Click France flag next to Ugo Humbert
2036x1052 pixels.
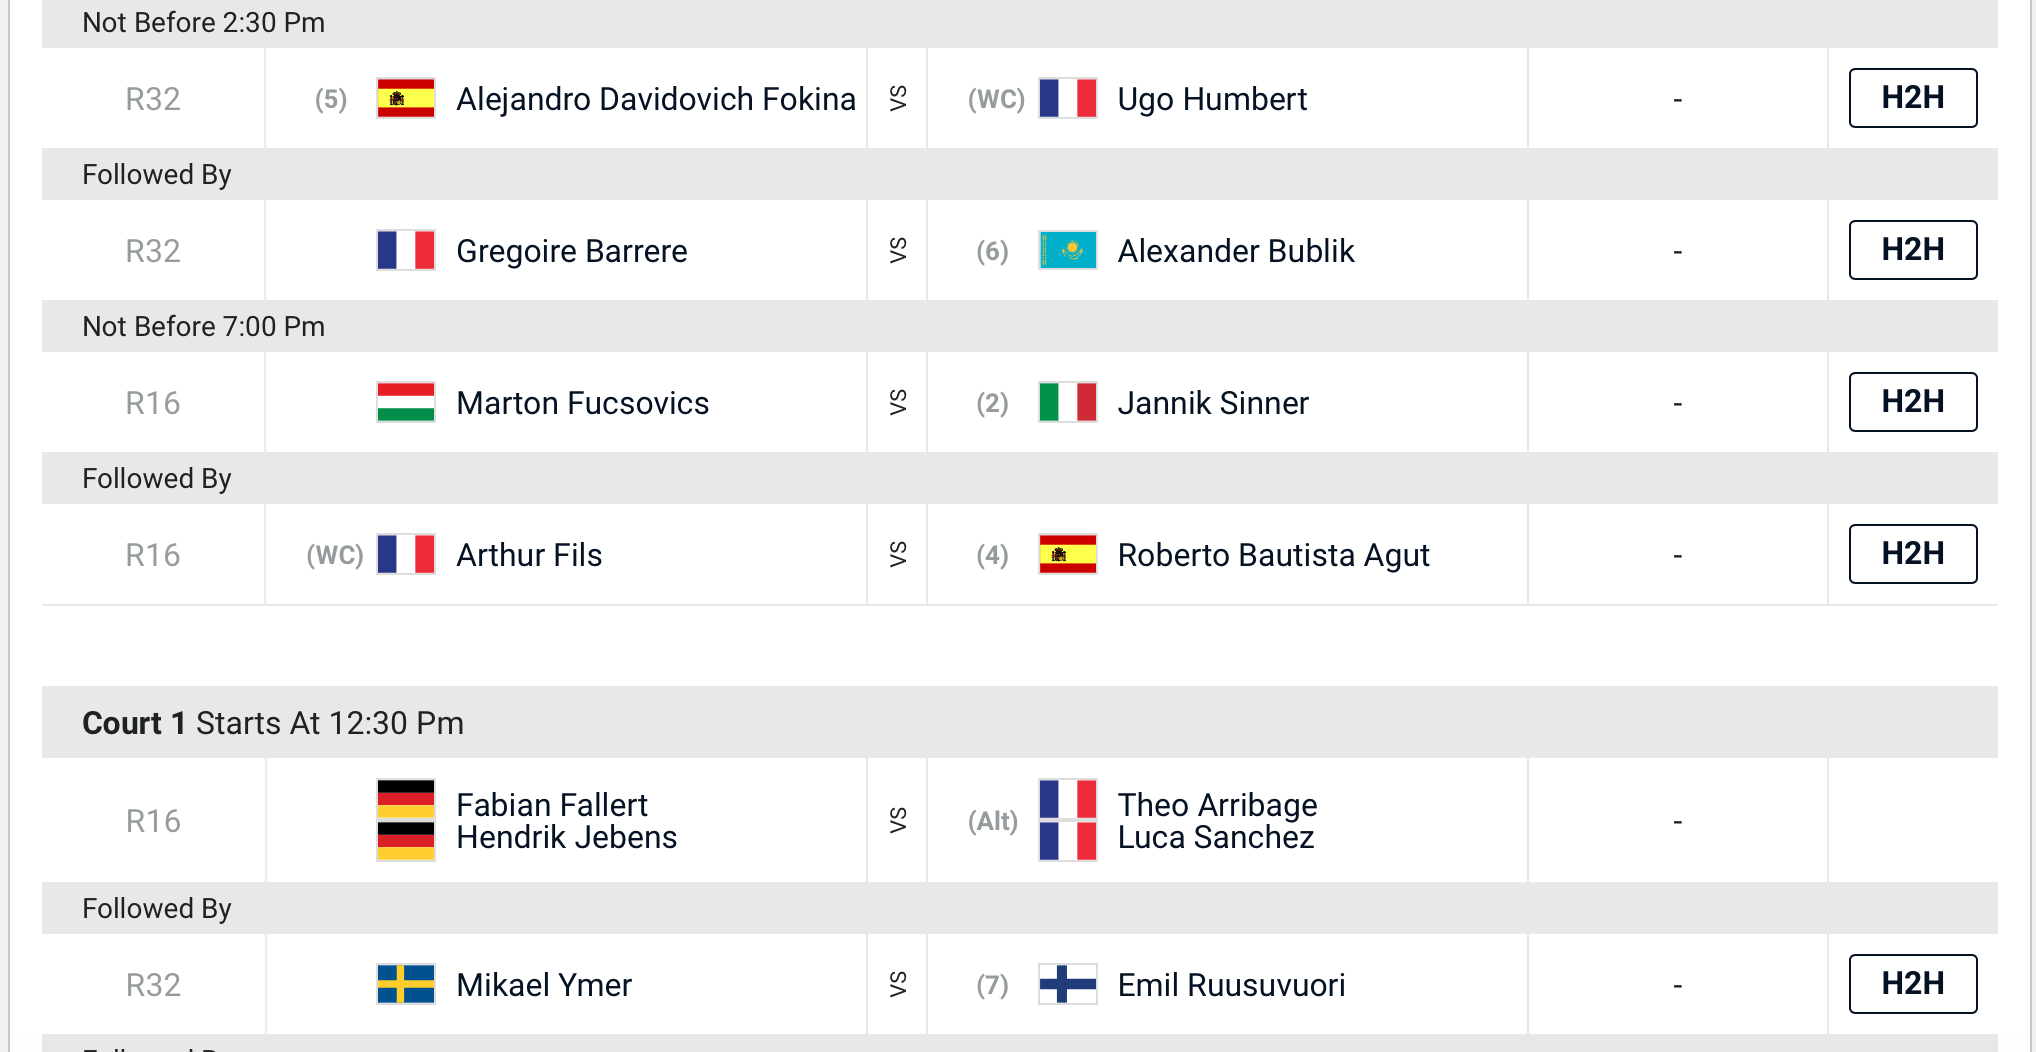click(1067, 99)
